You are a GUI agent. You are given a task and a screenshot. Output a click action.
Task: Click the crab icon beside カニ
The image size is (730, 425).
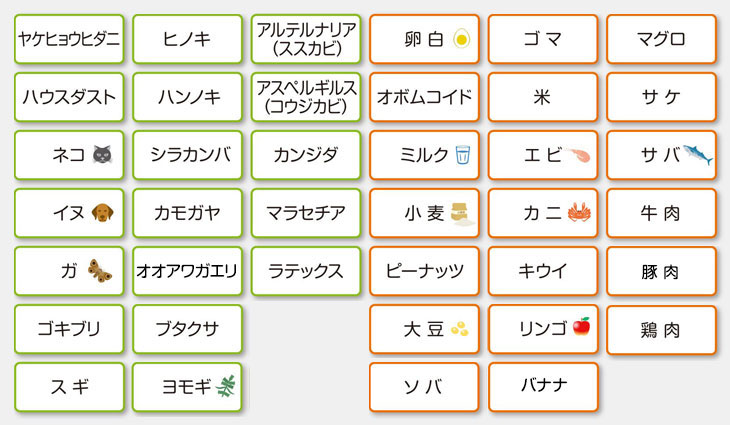tap(579, 212)
